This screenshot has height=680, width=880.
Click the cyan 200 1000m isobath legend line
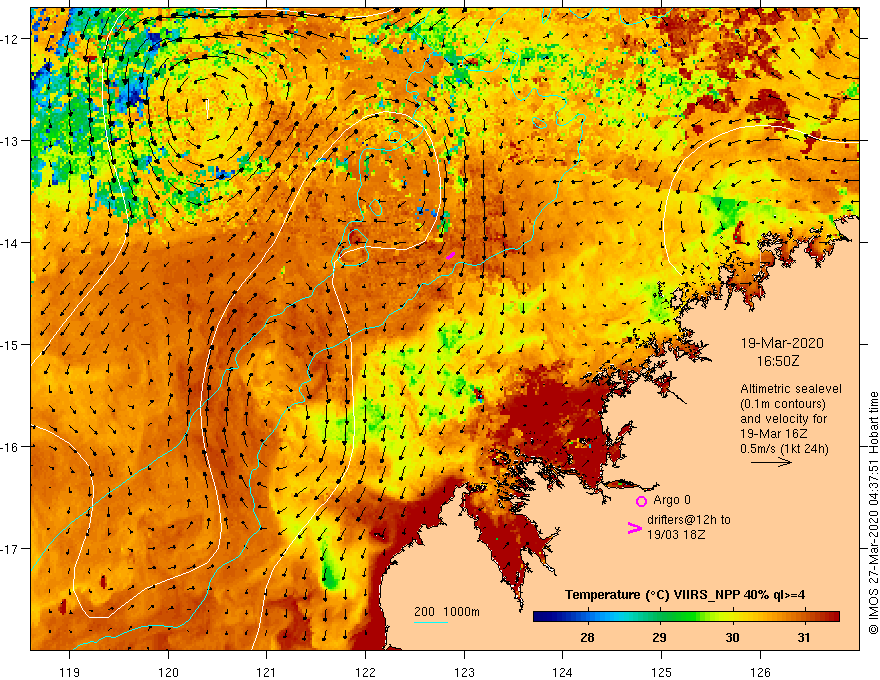431,622
